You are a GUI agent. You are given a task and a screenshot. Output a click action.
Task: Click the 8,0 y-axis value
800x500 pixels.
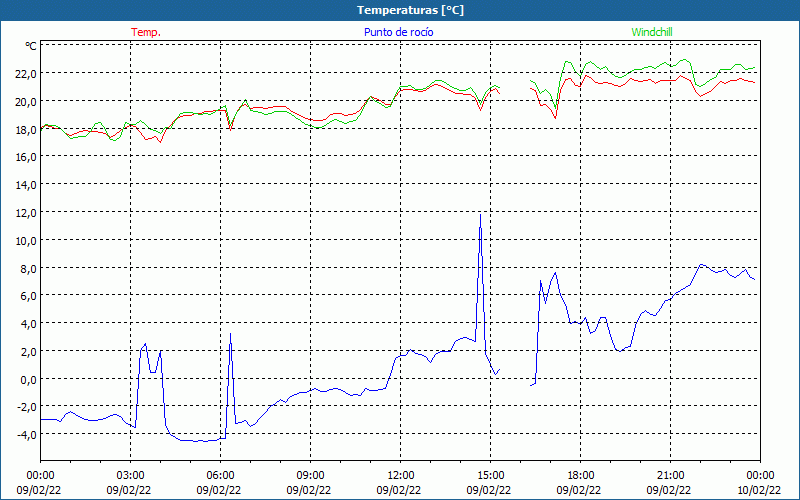(x=29, y=268)
